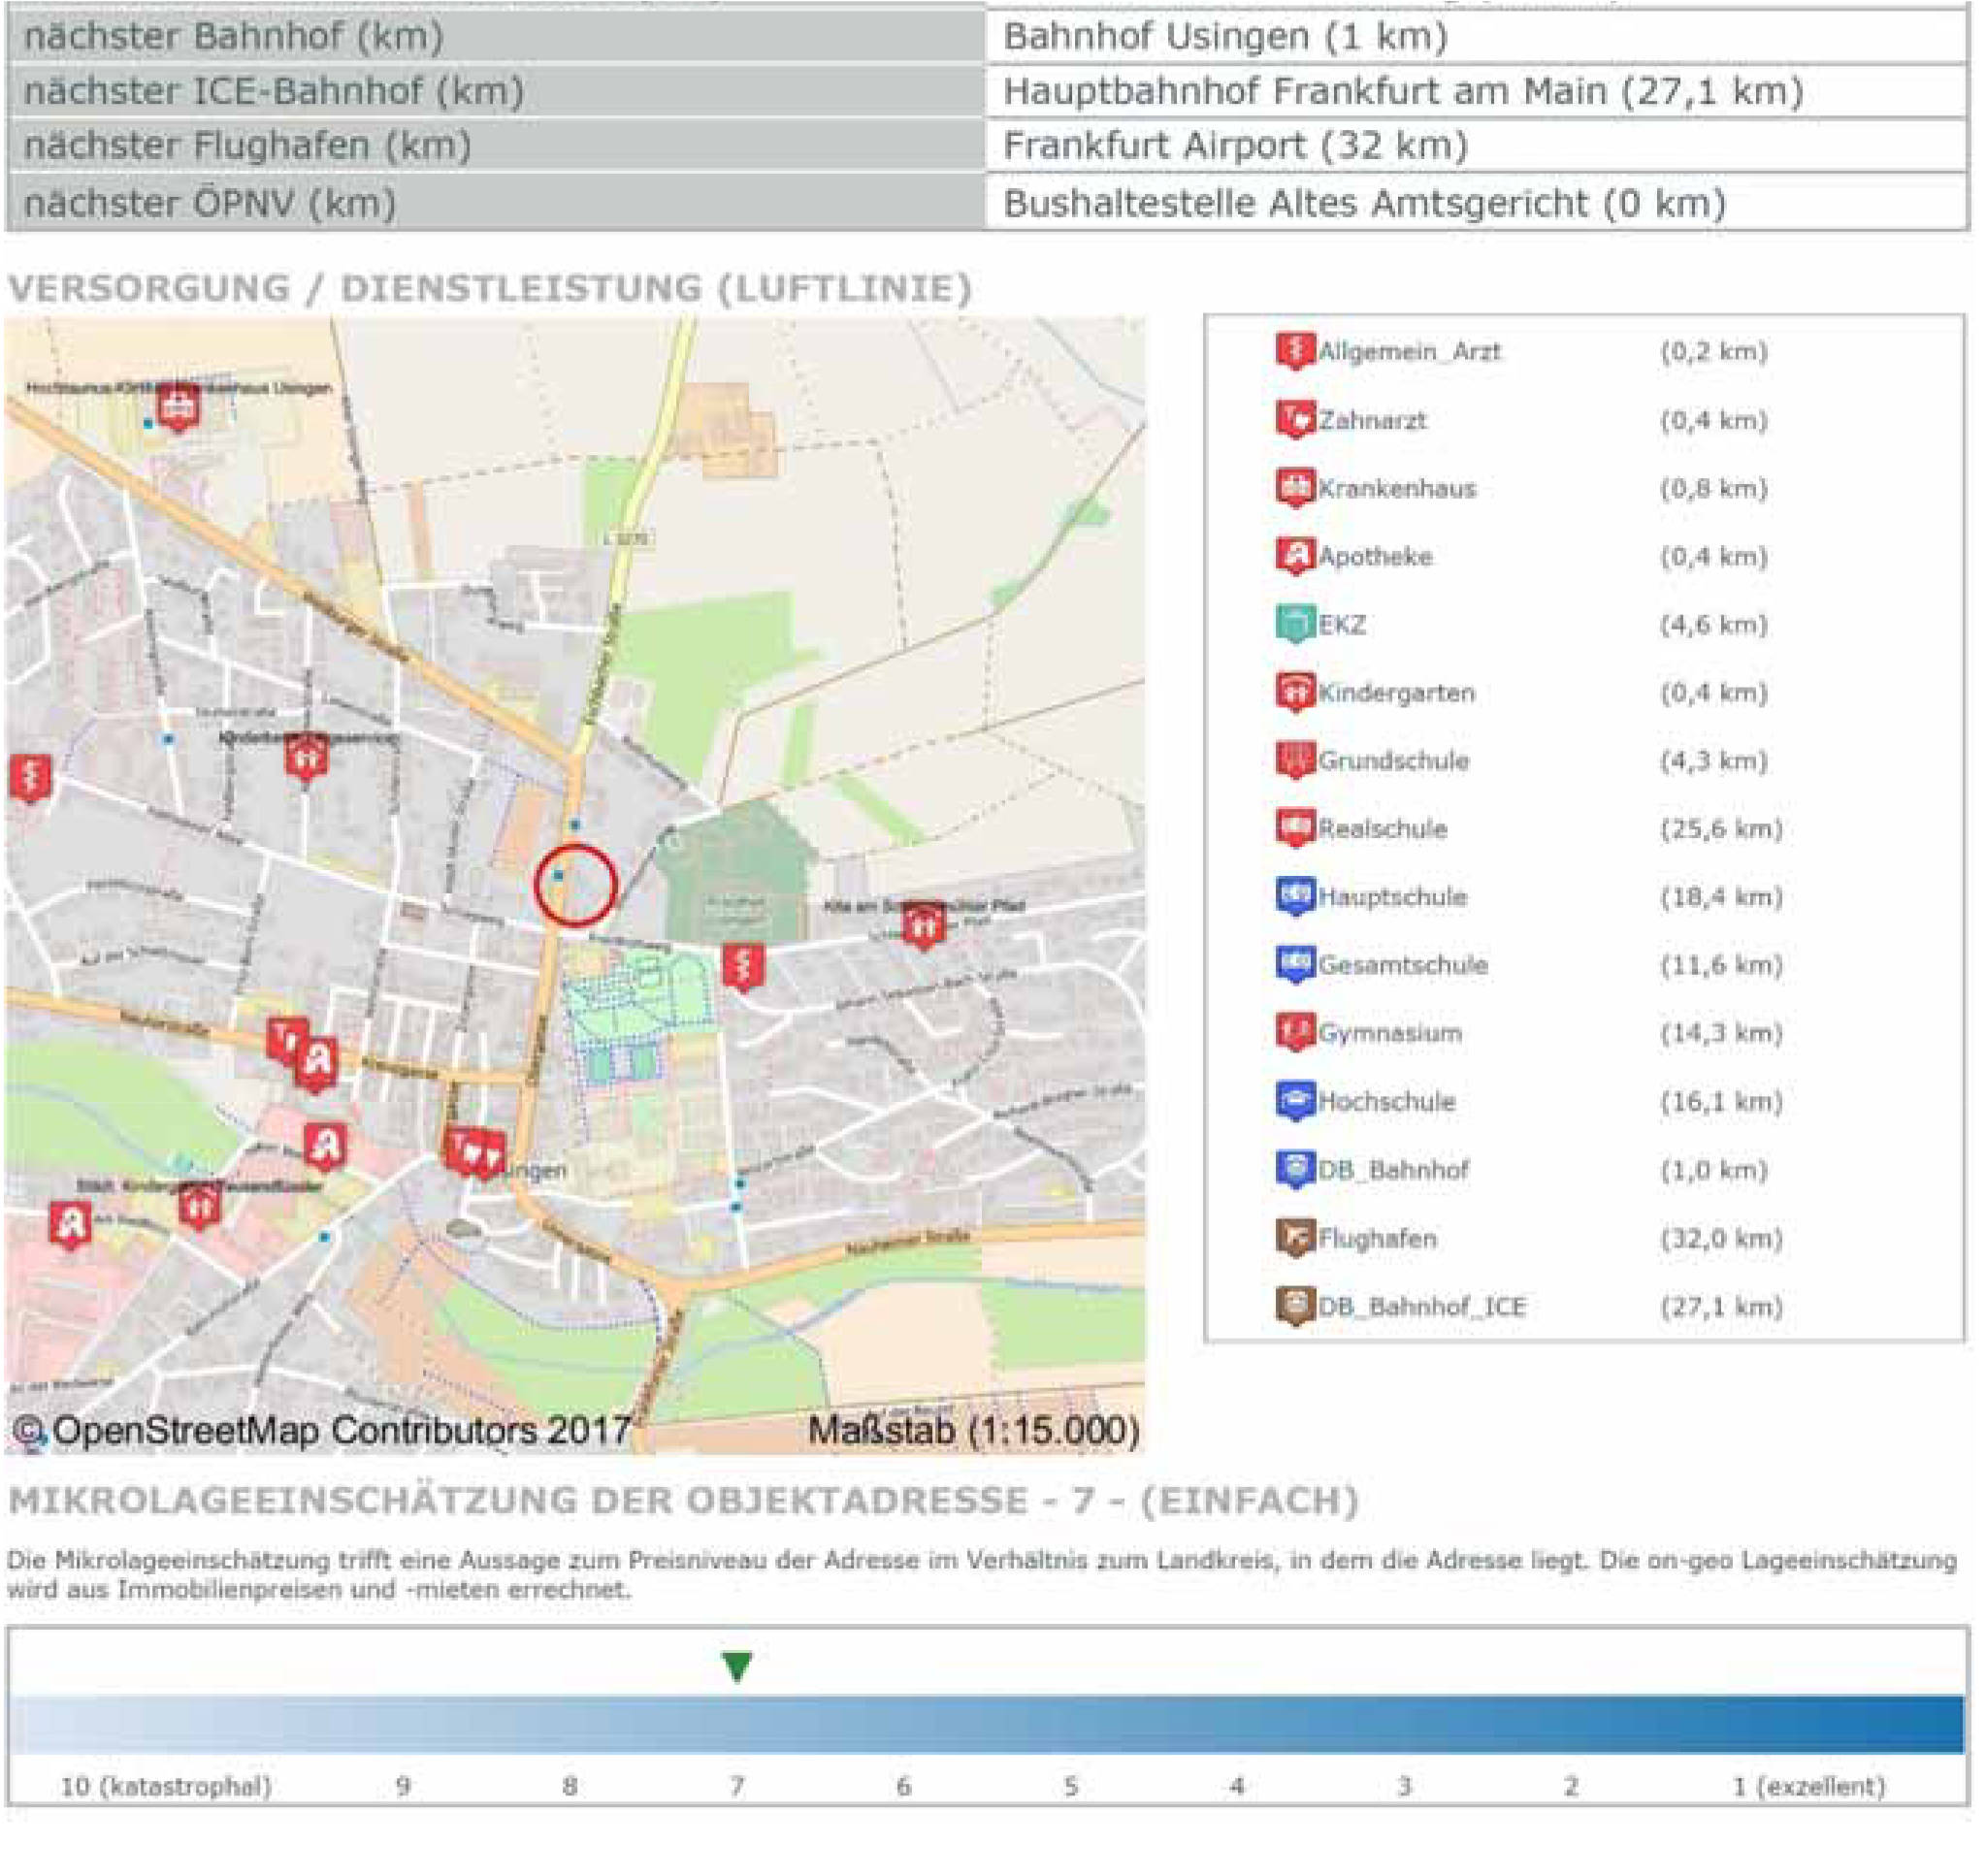Click the Allgemein_Arzt legend icon
Image resolution: width=1986 pixels, height=1876 pixels.
click(x=1295, y=351)
